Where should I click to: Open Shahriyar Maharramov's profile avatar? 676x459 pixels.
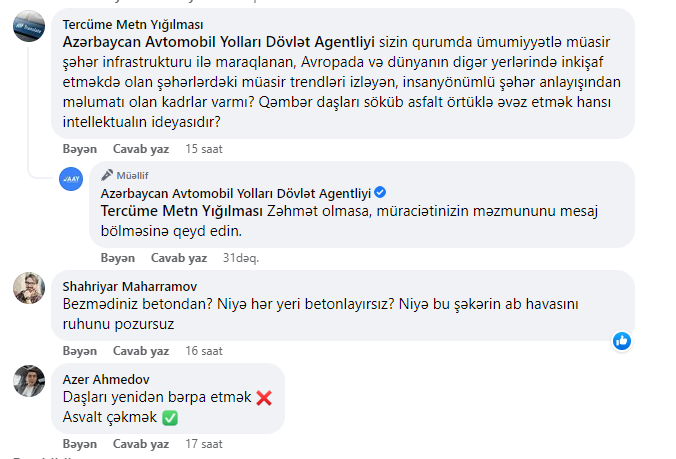click(28, 287)
